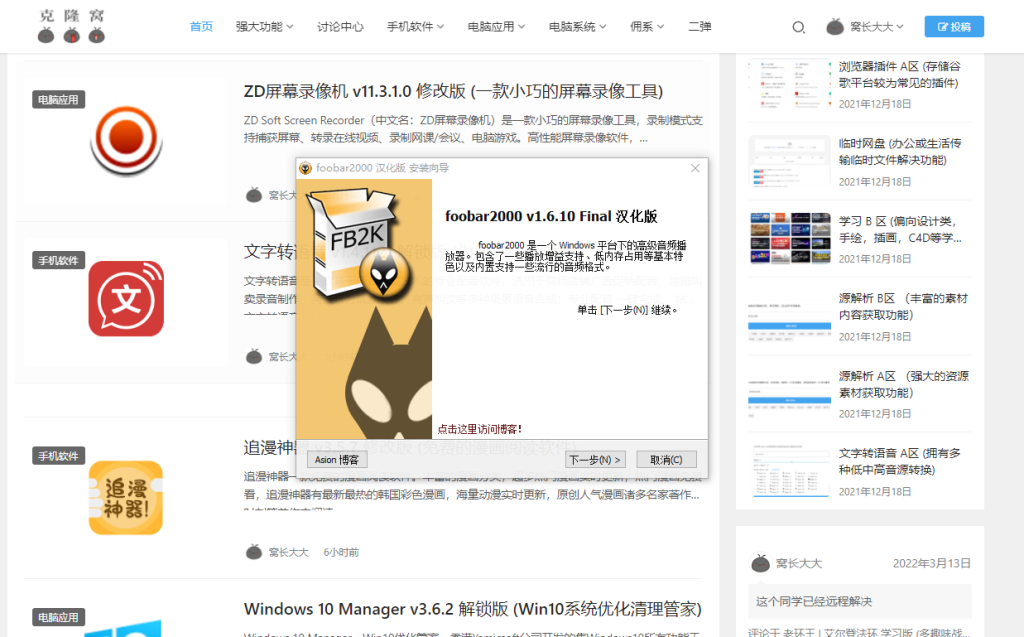Open sidebar link 浏览器插件 A区
The image size is (1024, 637).
click(900, 74)
